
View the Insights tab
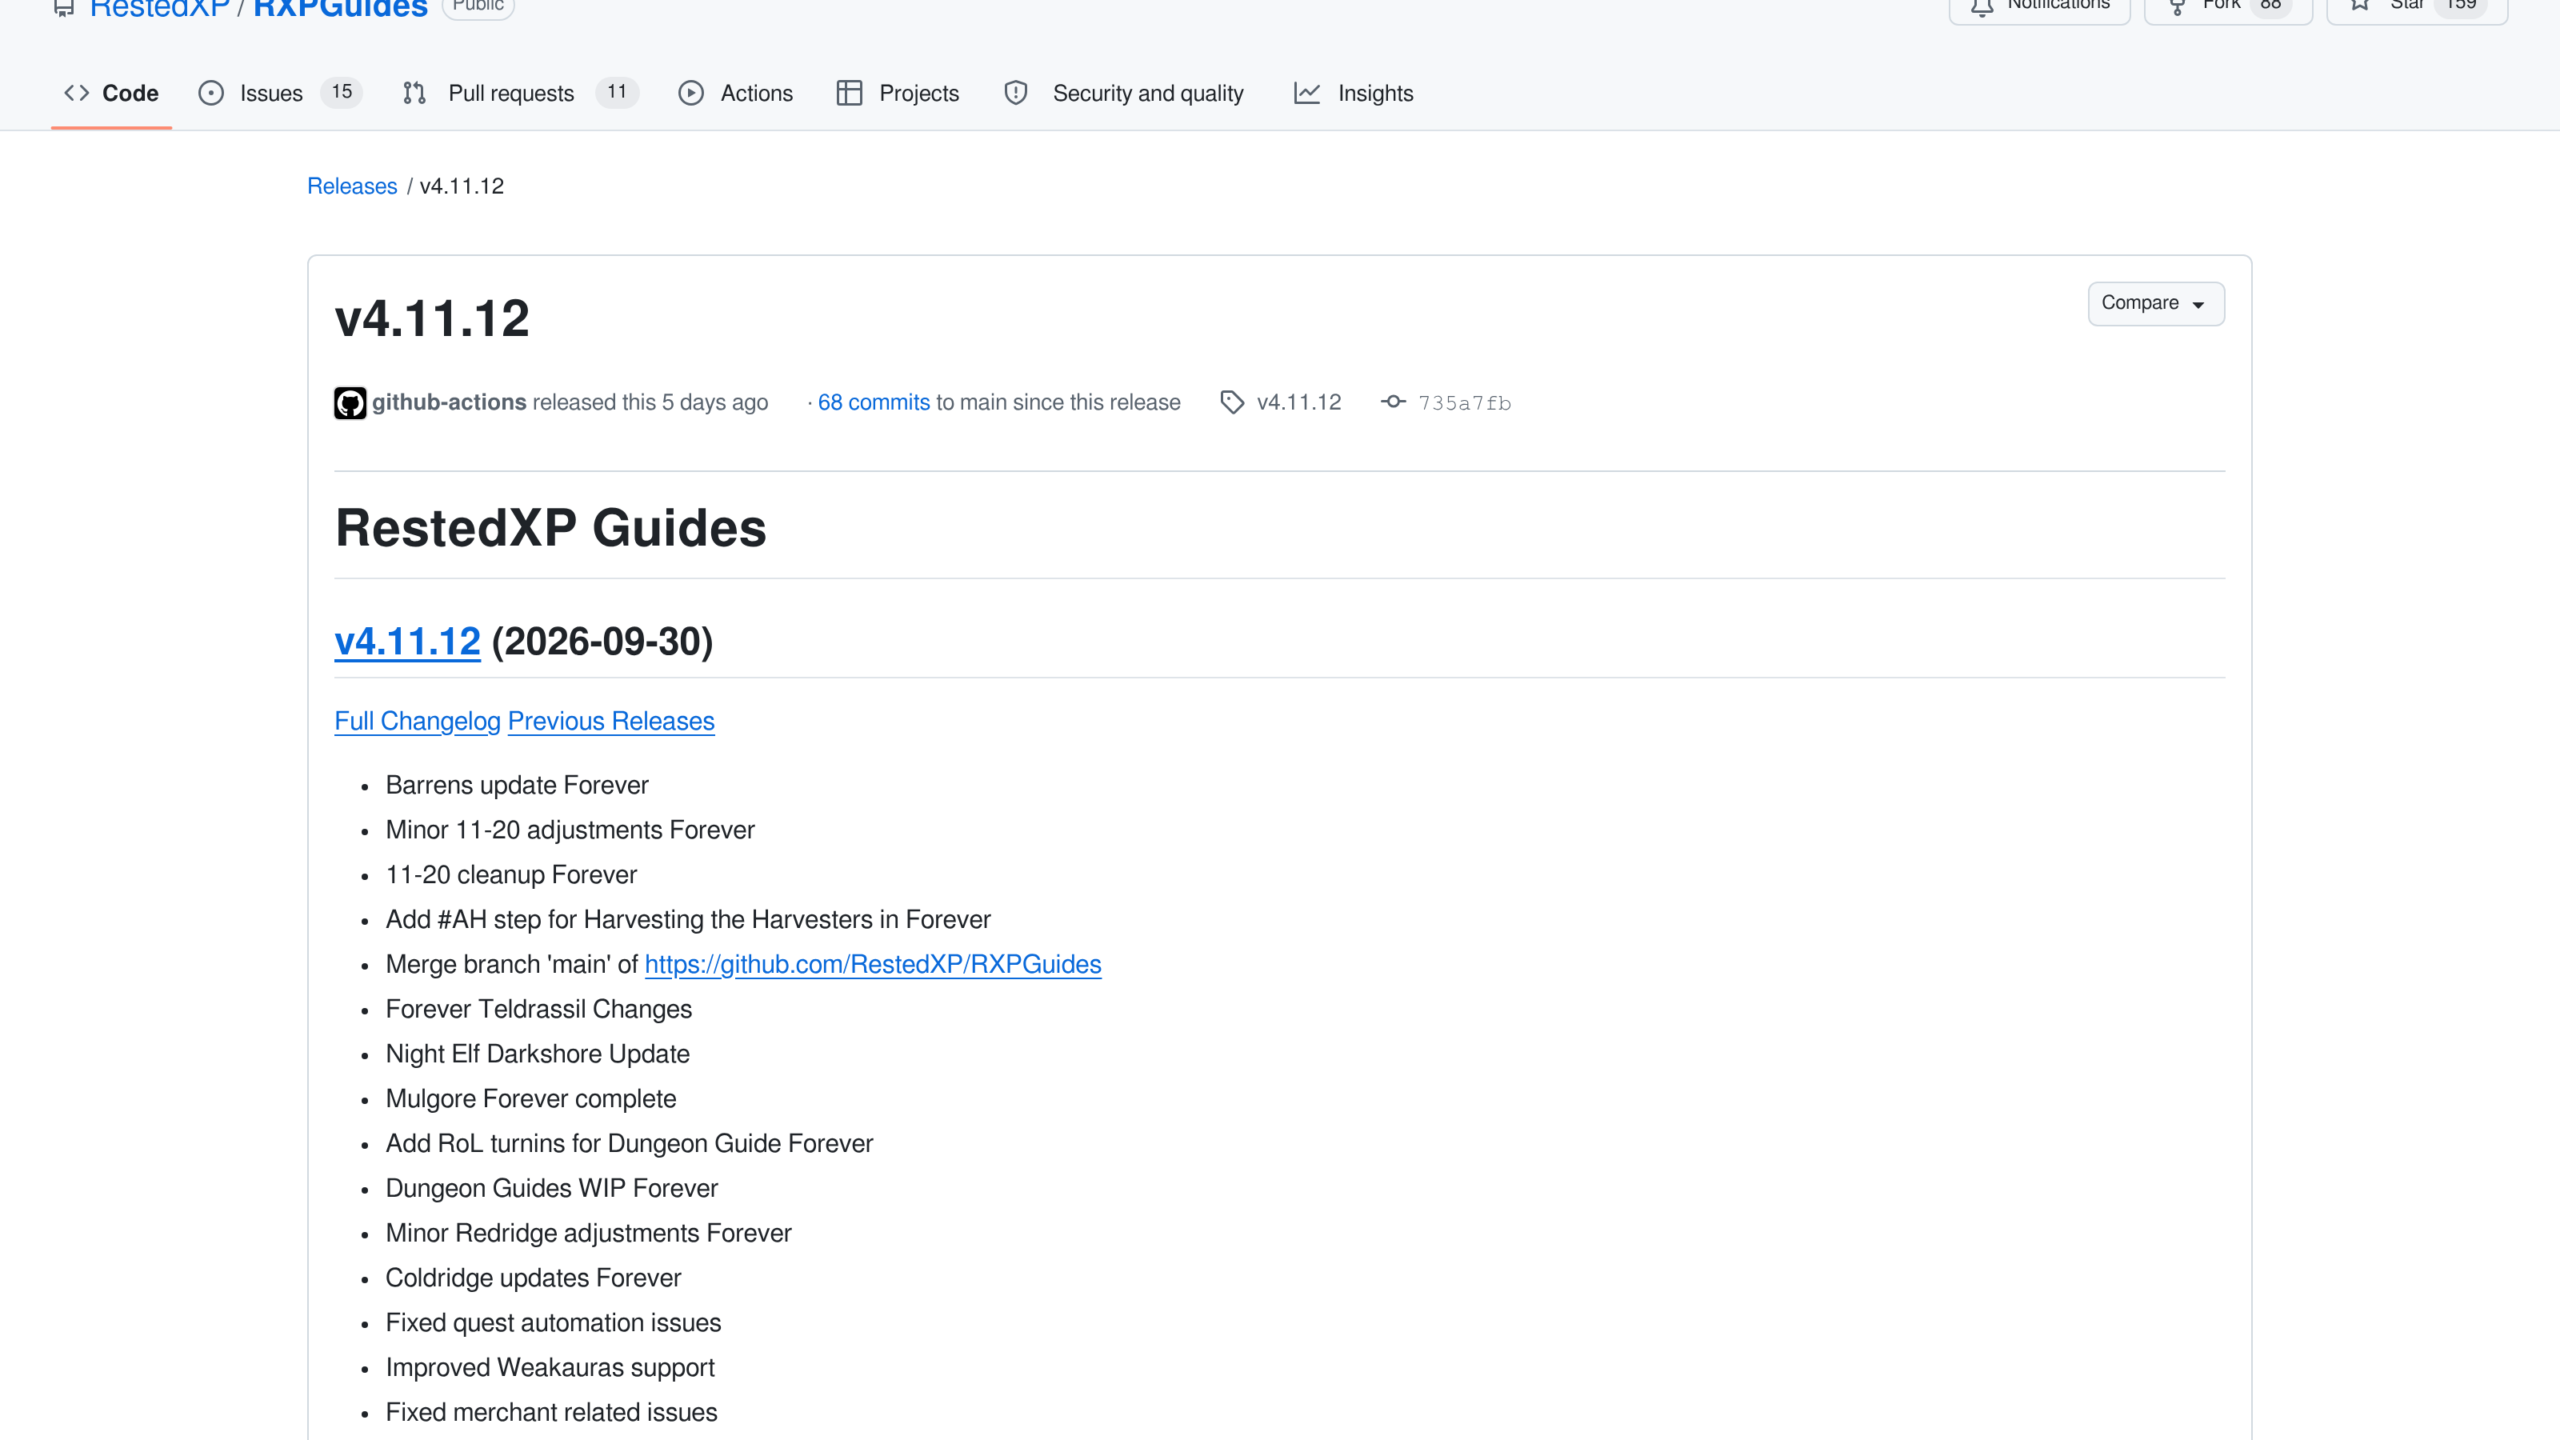[x=1353, y=93]
